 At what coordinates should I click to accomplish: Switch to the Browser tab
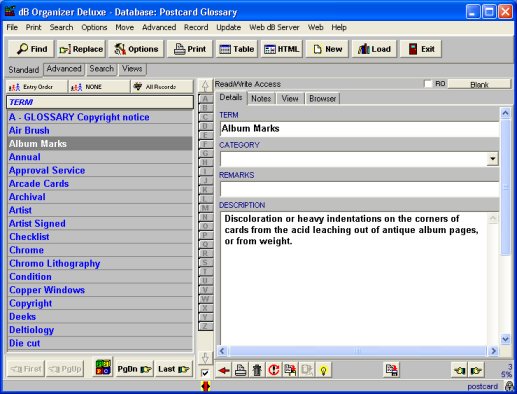(x=322, y=99)
